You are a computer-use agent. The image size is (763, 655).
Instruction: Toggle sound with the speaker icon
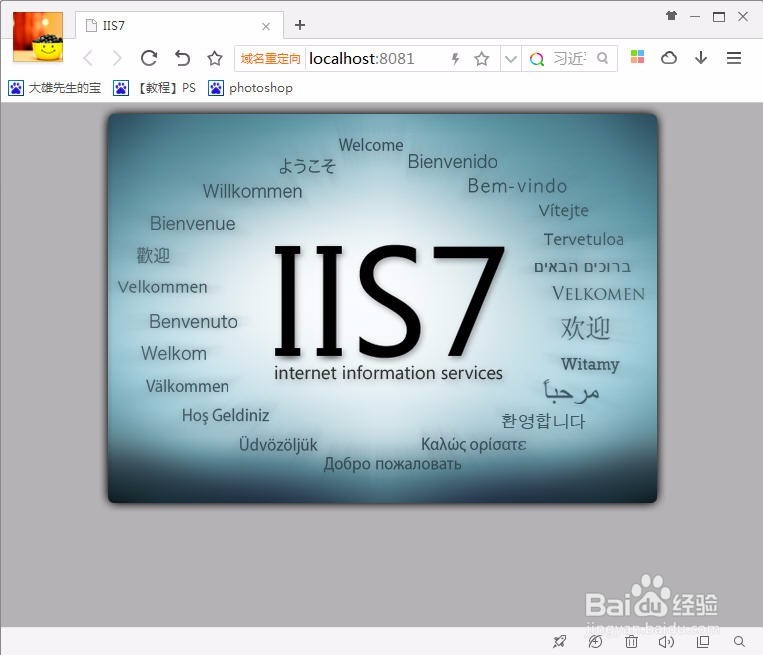(x=666, y=642)
